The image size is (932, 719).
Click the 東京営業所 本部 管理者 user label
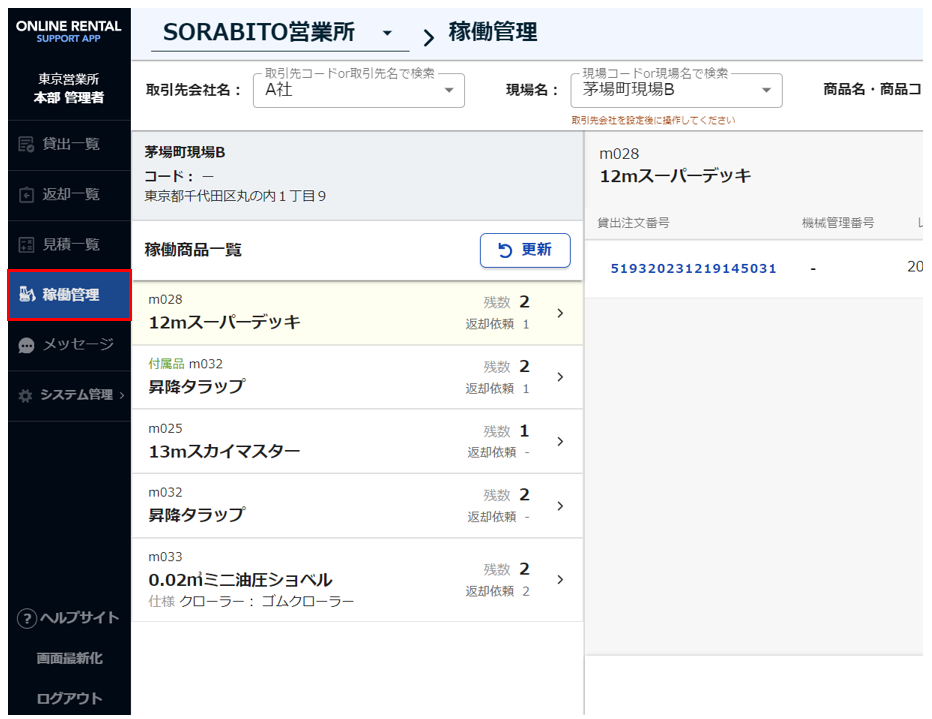tap(69, 89)
